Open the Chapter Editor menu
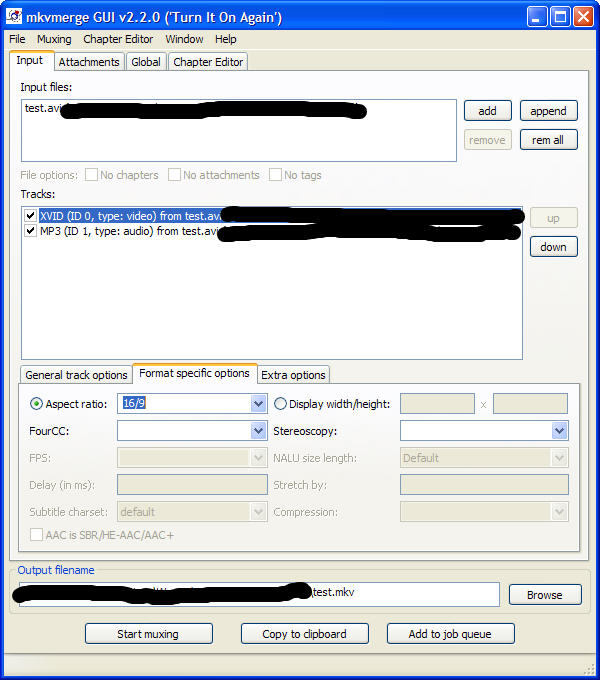This screenshot has height=680, width=600. 118,39
